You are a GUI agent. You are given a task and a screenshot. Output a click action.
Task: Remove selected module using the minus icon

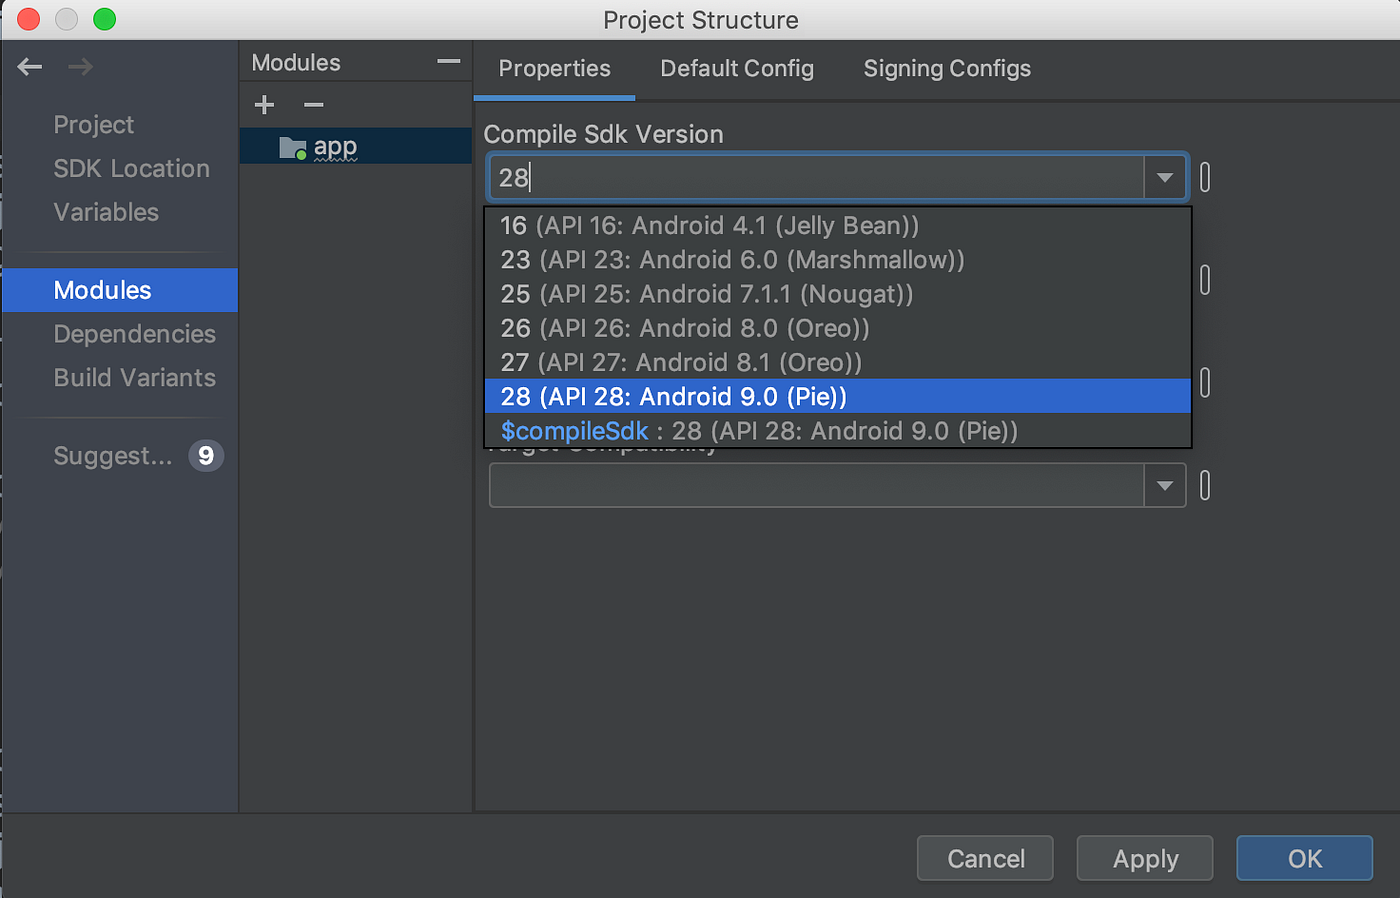(x=313, y=104)
